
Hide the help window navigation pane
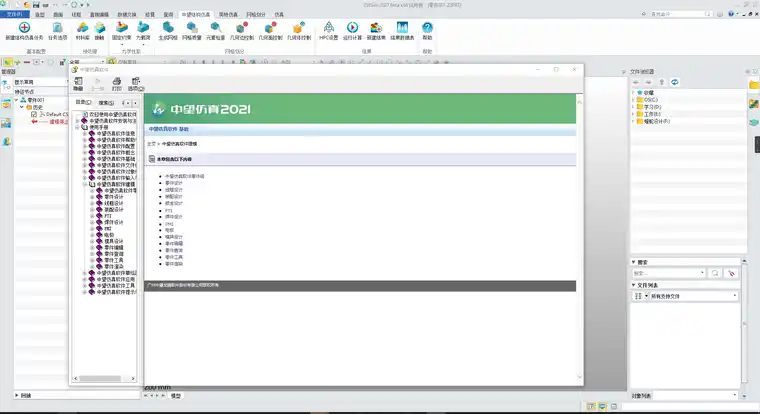coord(78,83)
